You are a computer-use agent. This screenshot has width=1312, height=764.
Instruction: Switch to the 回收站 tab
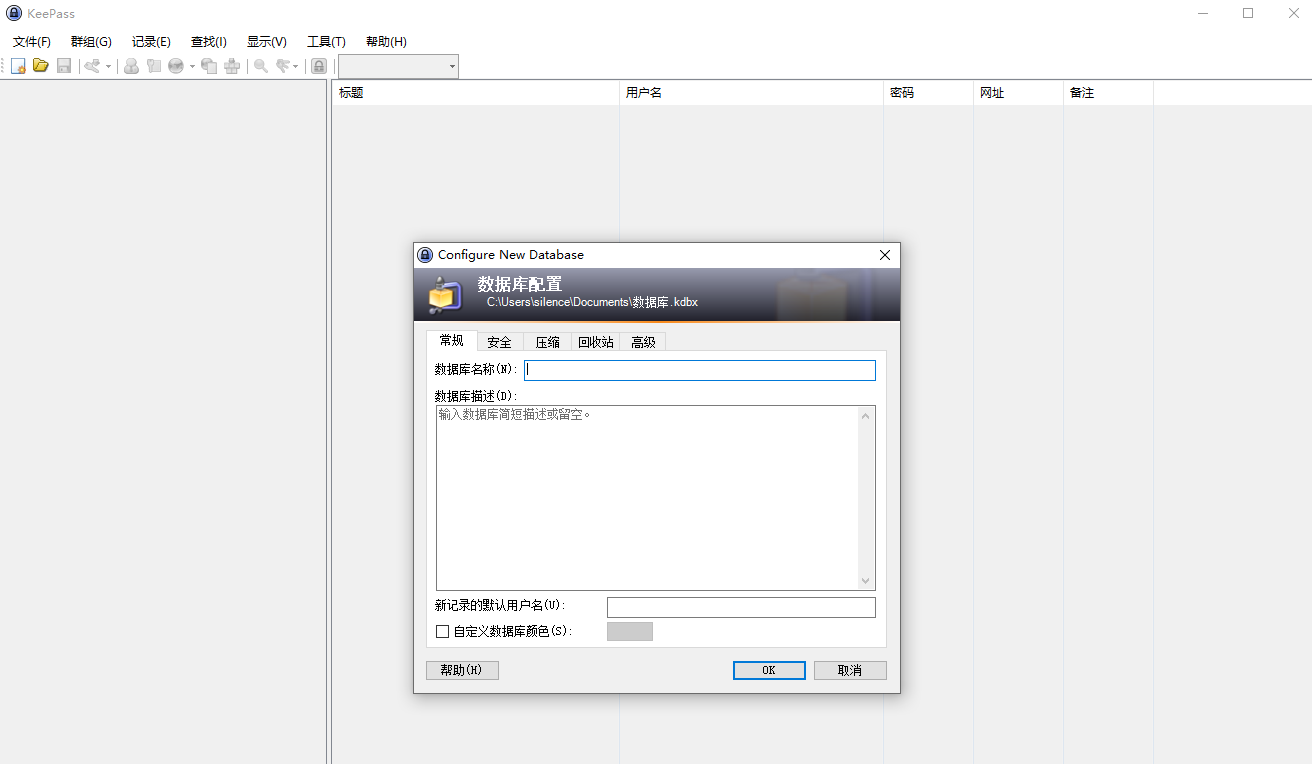point(596,342)
